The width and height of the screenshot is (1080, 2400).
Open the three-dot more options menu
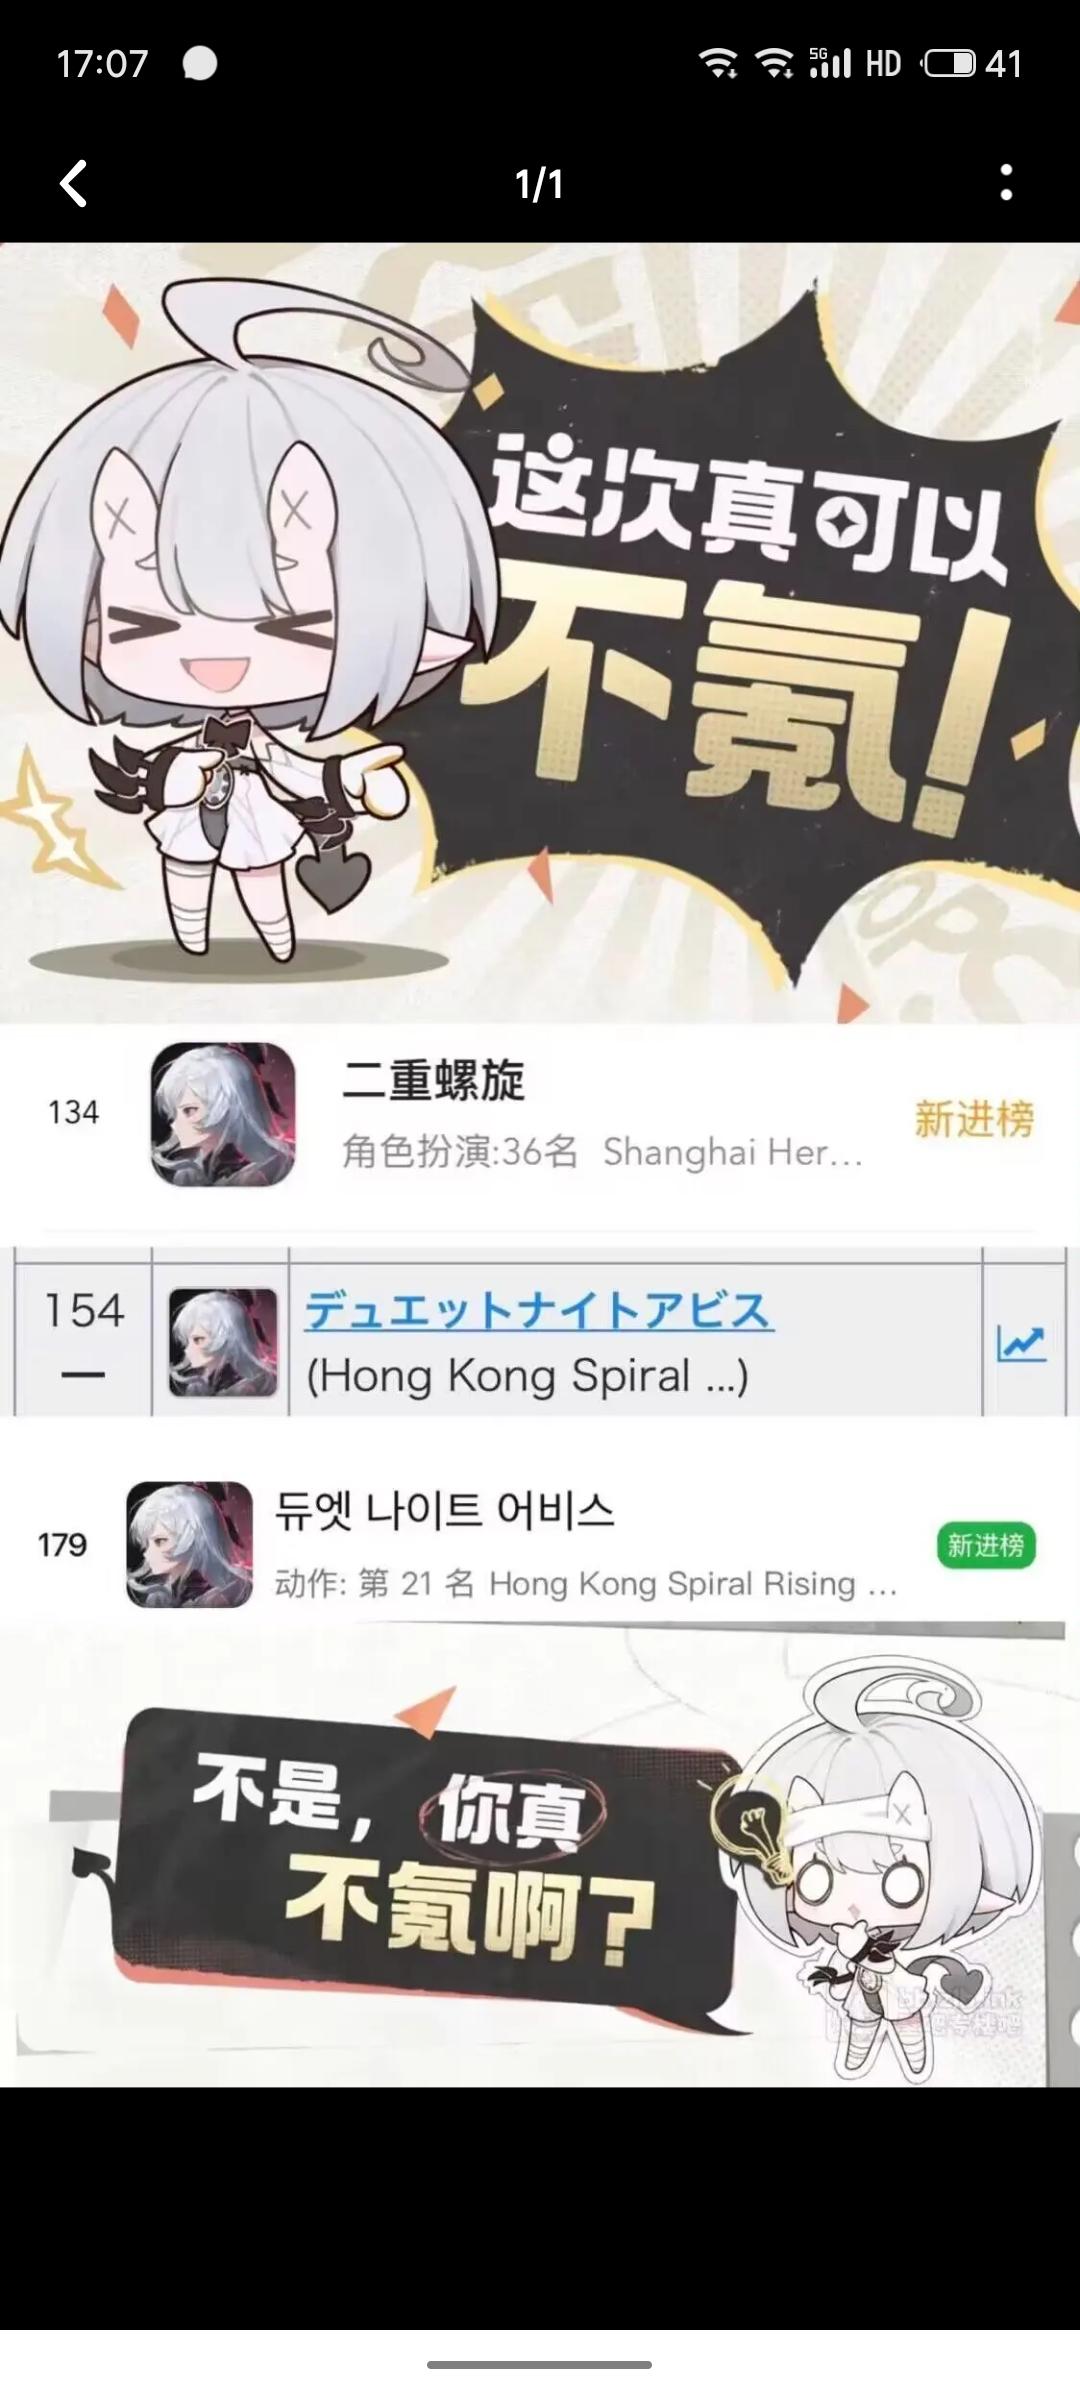pos(1006,183)
